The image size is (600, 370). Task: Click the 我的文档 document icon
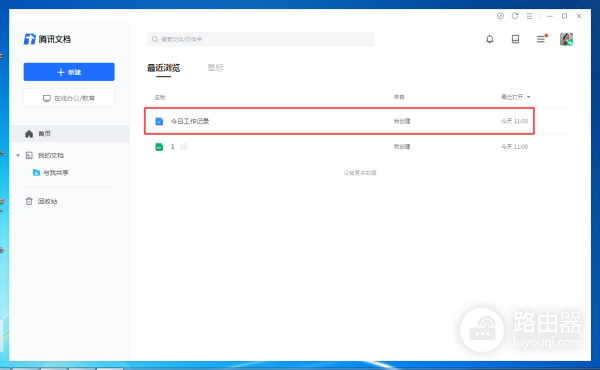tap(29, 155)
